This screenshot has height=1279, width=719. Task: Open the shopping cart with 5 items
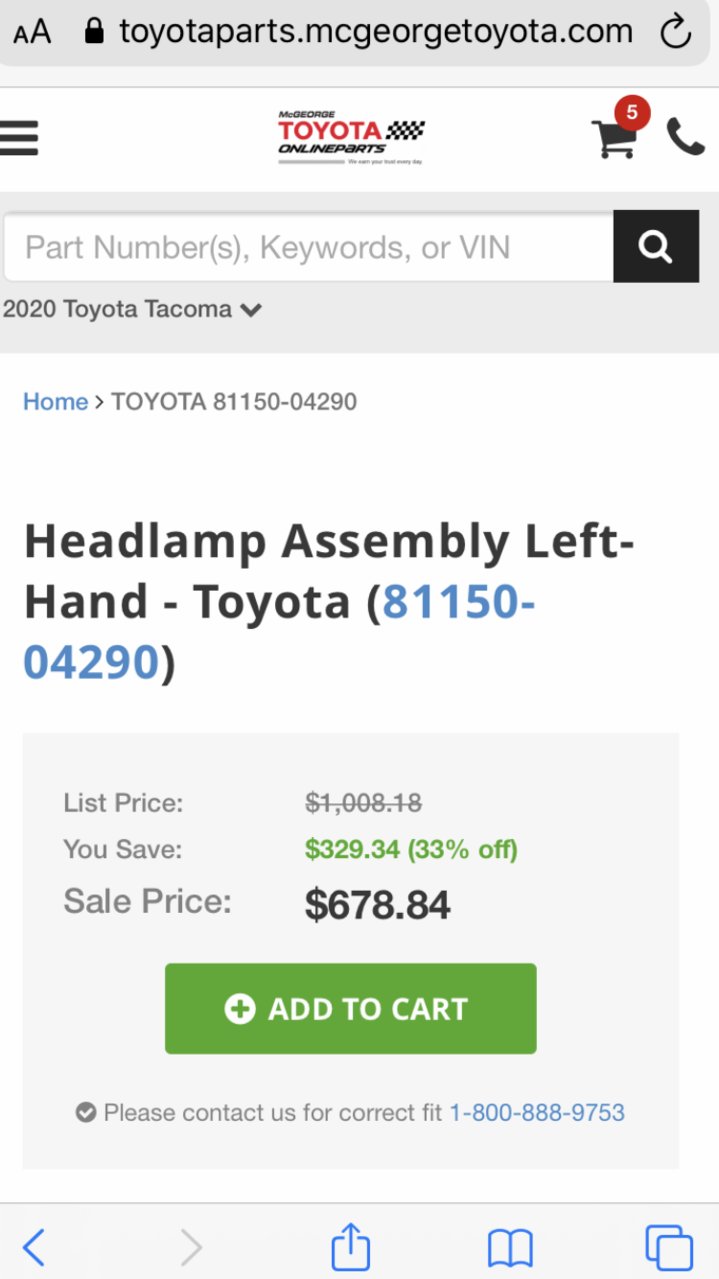[x=615, y=138]
